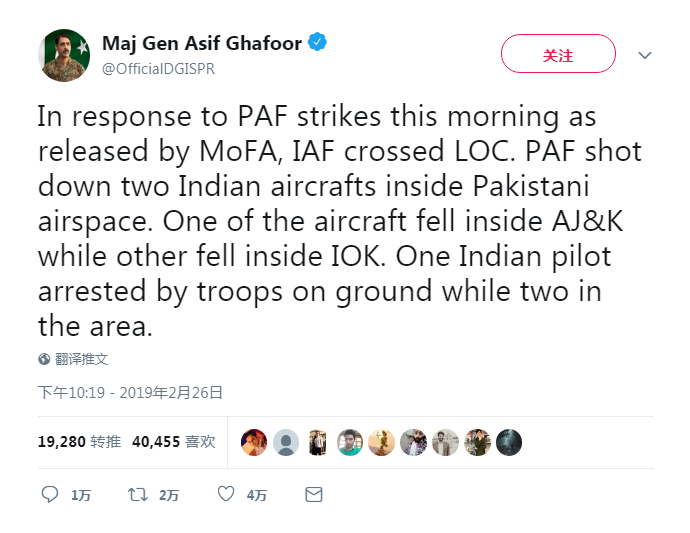Screen dimensions: 690x533
Task: Like the tweet with heart icon
Action: [226, 494]
